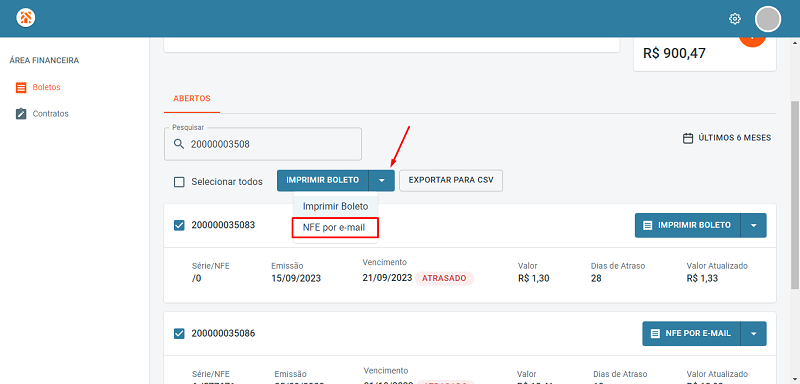
Task: Click boleto number 200000035083
Action: pyautogui.click(x=223, y=225)
